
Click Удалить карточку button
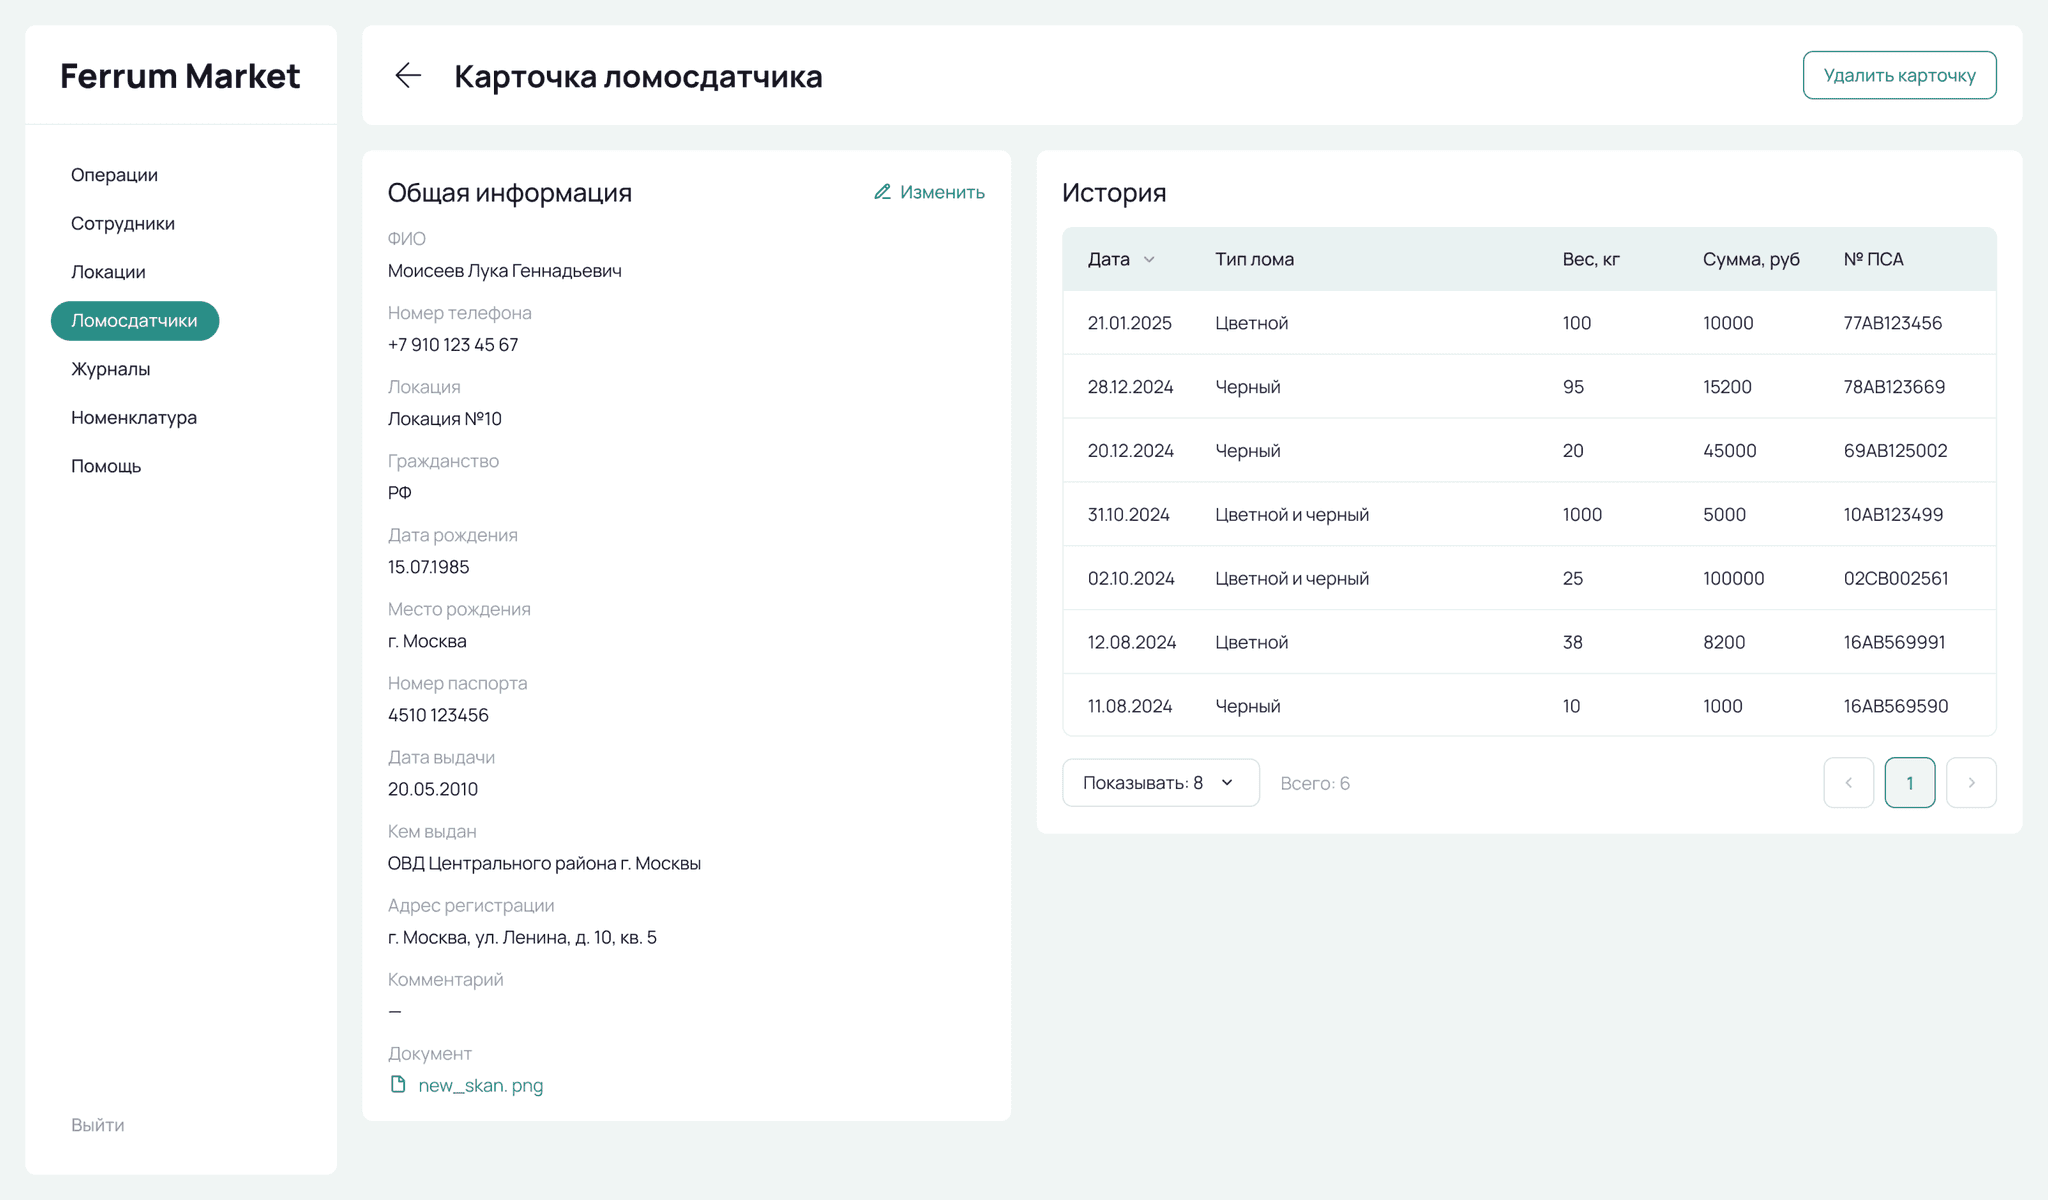[1899, 75]
